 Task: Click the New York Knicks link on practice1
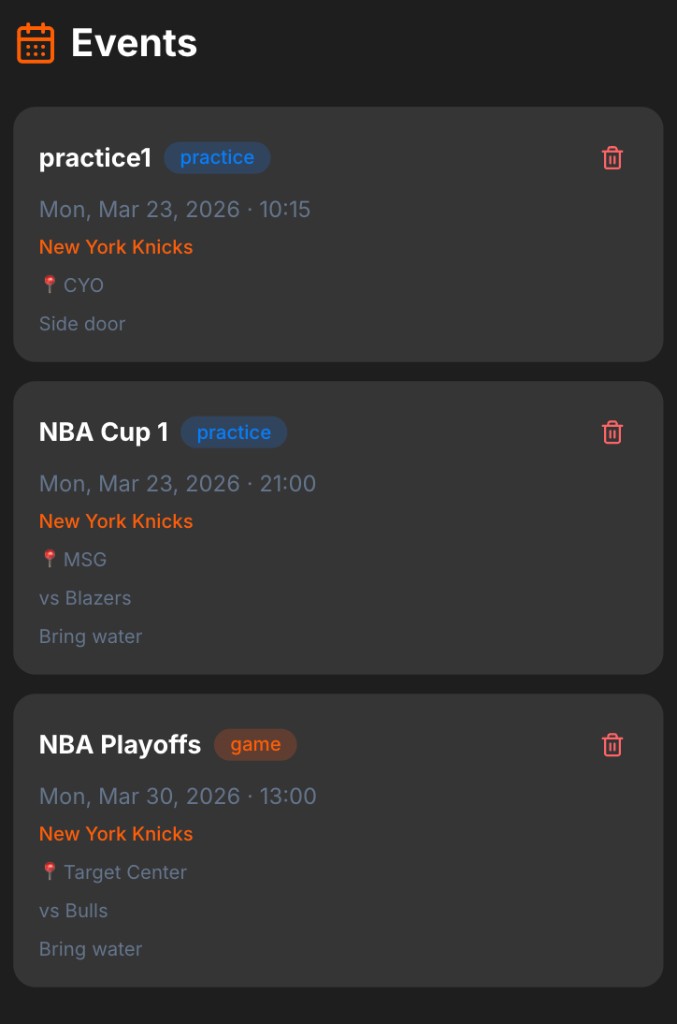115,247
